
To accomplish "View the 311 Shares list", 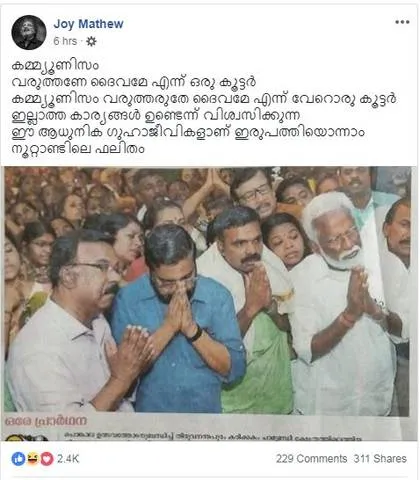I will click(380, 459).
